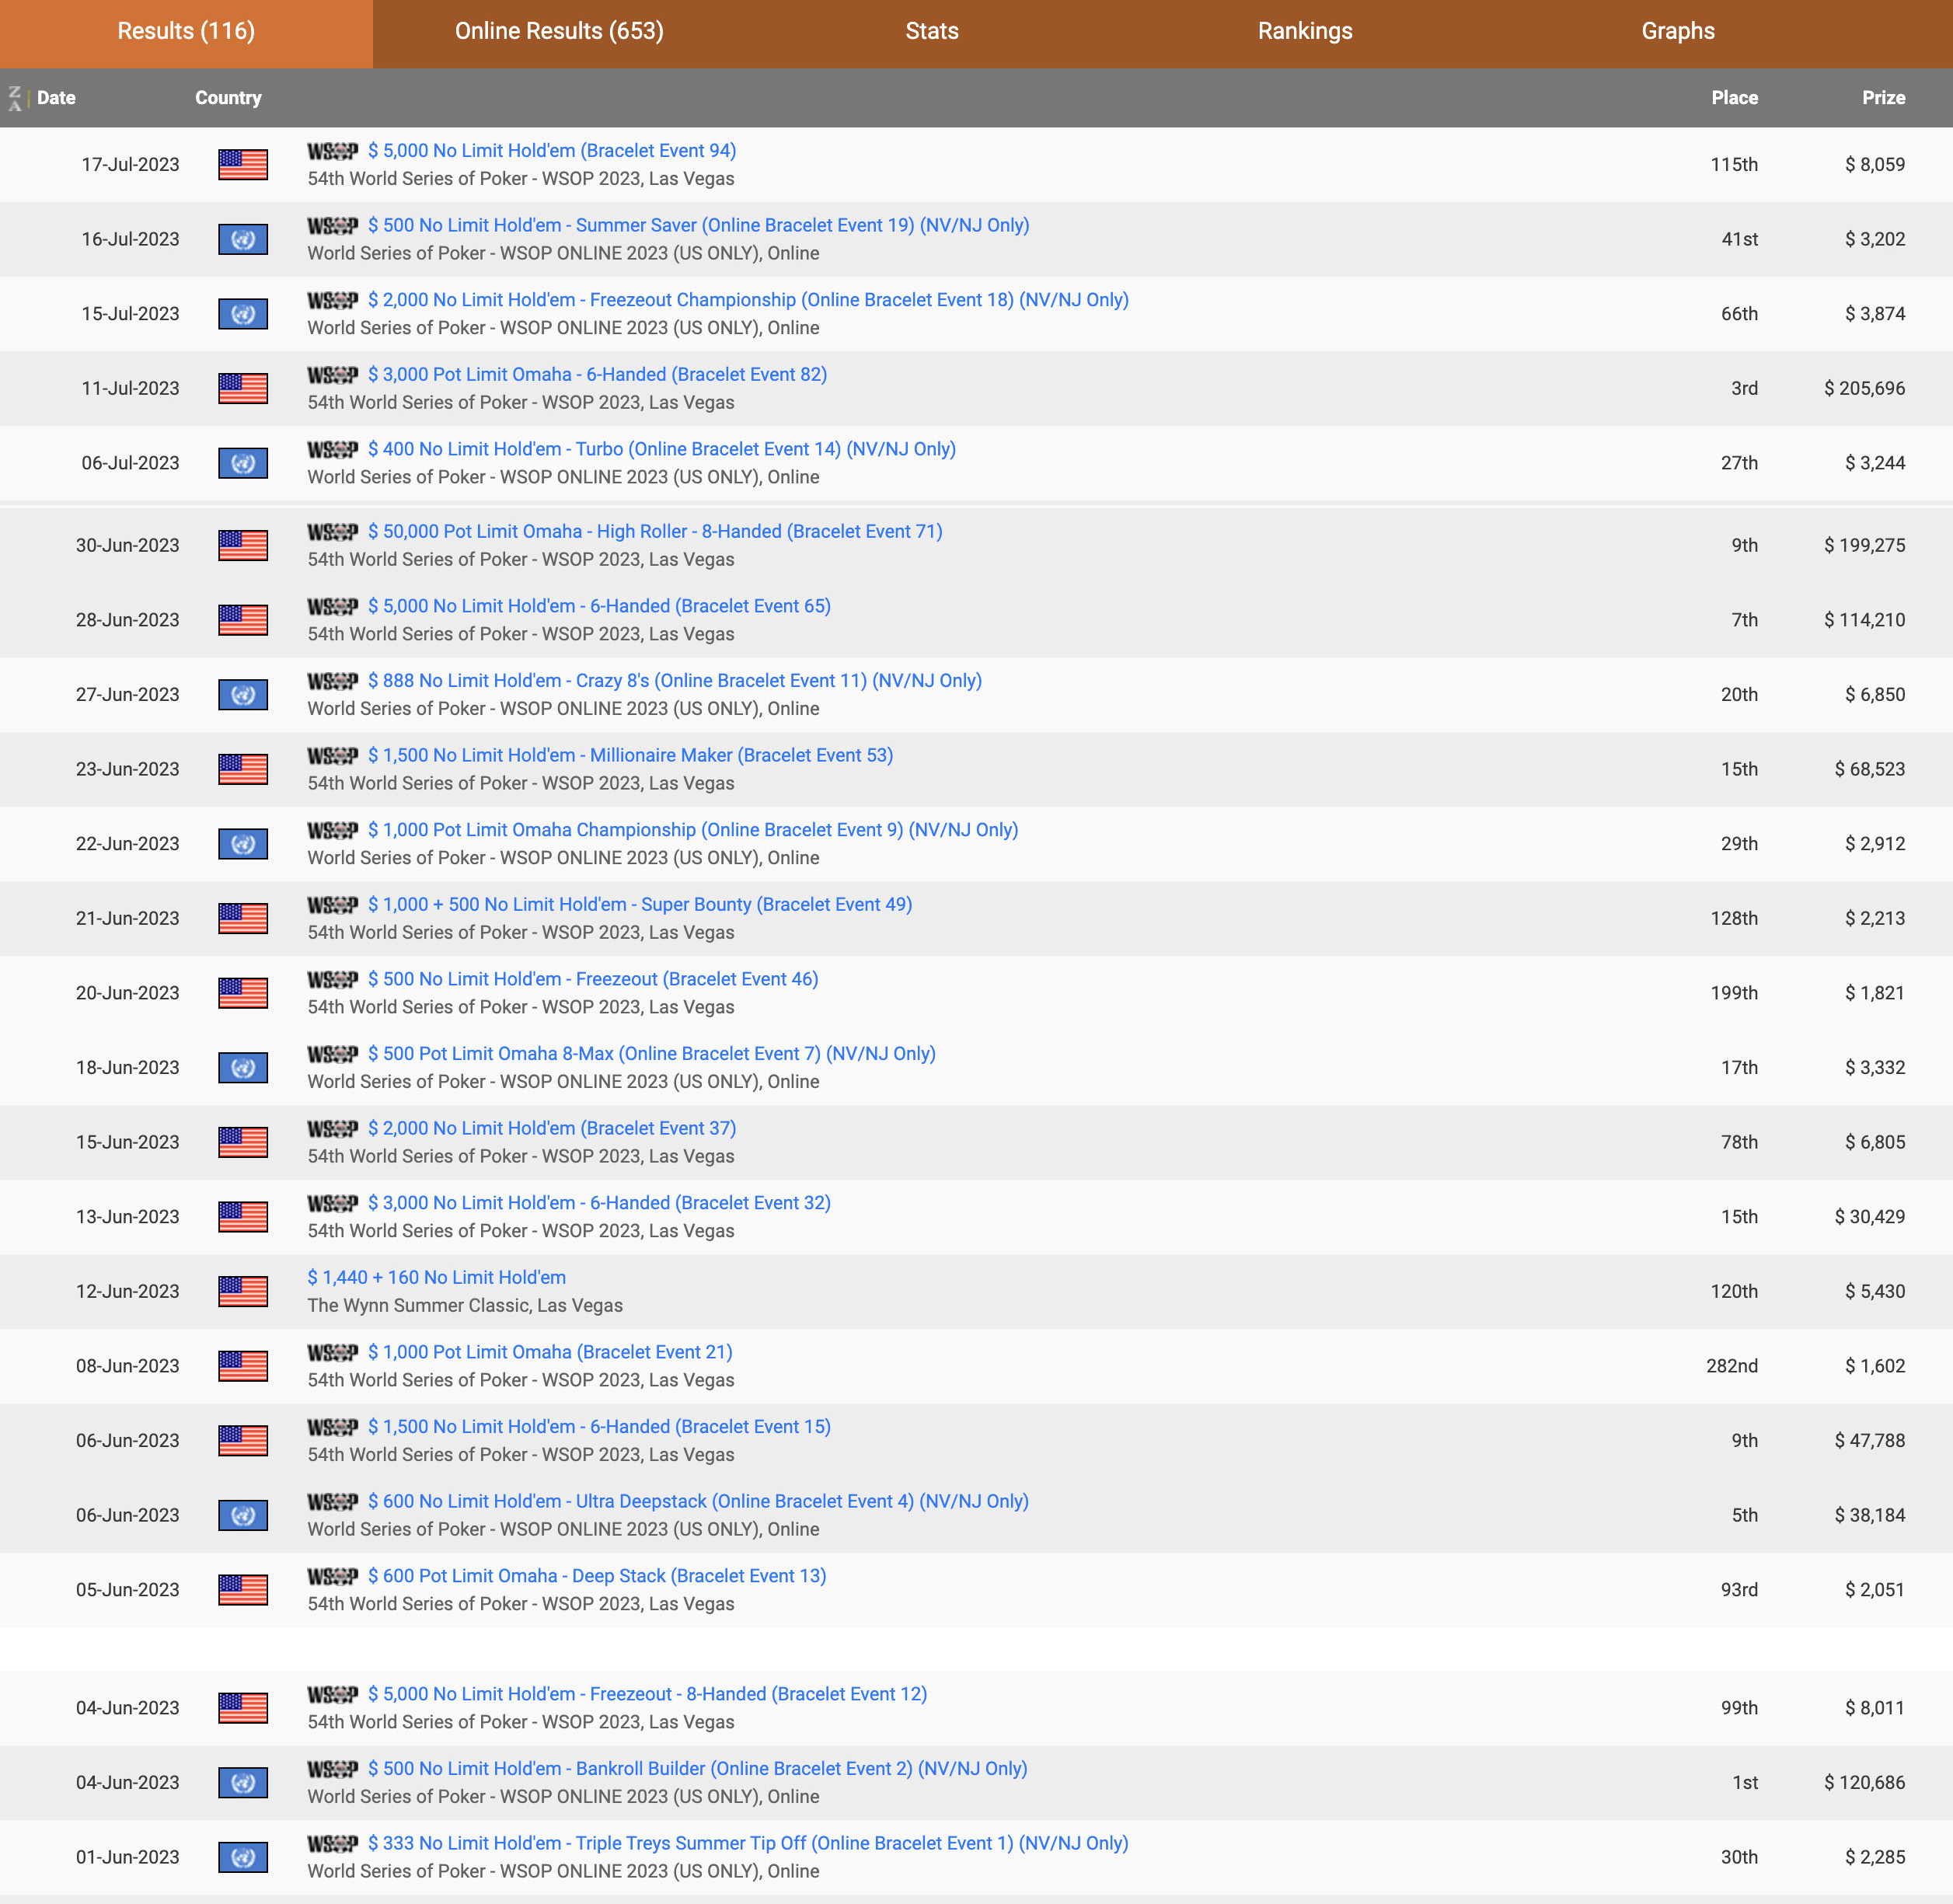Click the WSOP logo beside Bracelet Event 94
Screen dimensions: 1953x1904
(334, 152)
